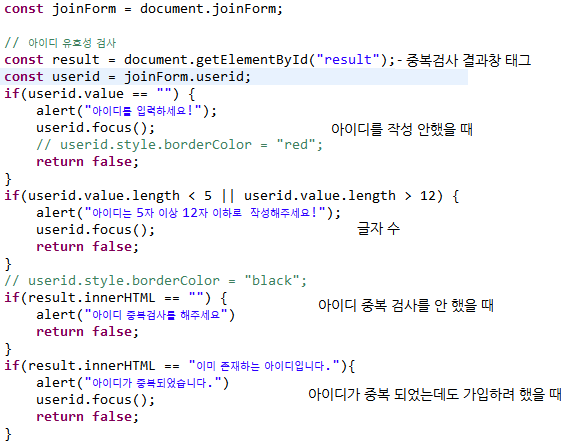
Task: Click the commented 'borderColor = "black"' line
Action: pyautogui.click(x=155, y=281)
